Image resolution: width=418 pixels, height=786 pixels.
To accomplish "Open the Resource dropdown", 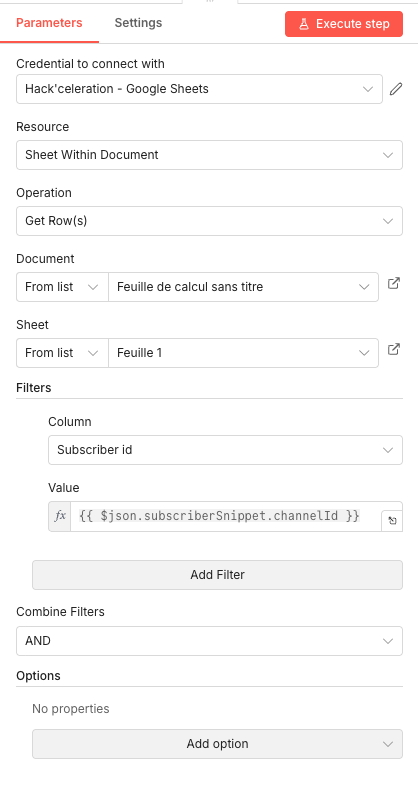I will point(210,155).
